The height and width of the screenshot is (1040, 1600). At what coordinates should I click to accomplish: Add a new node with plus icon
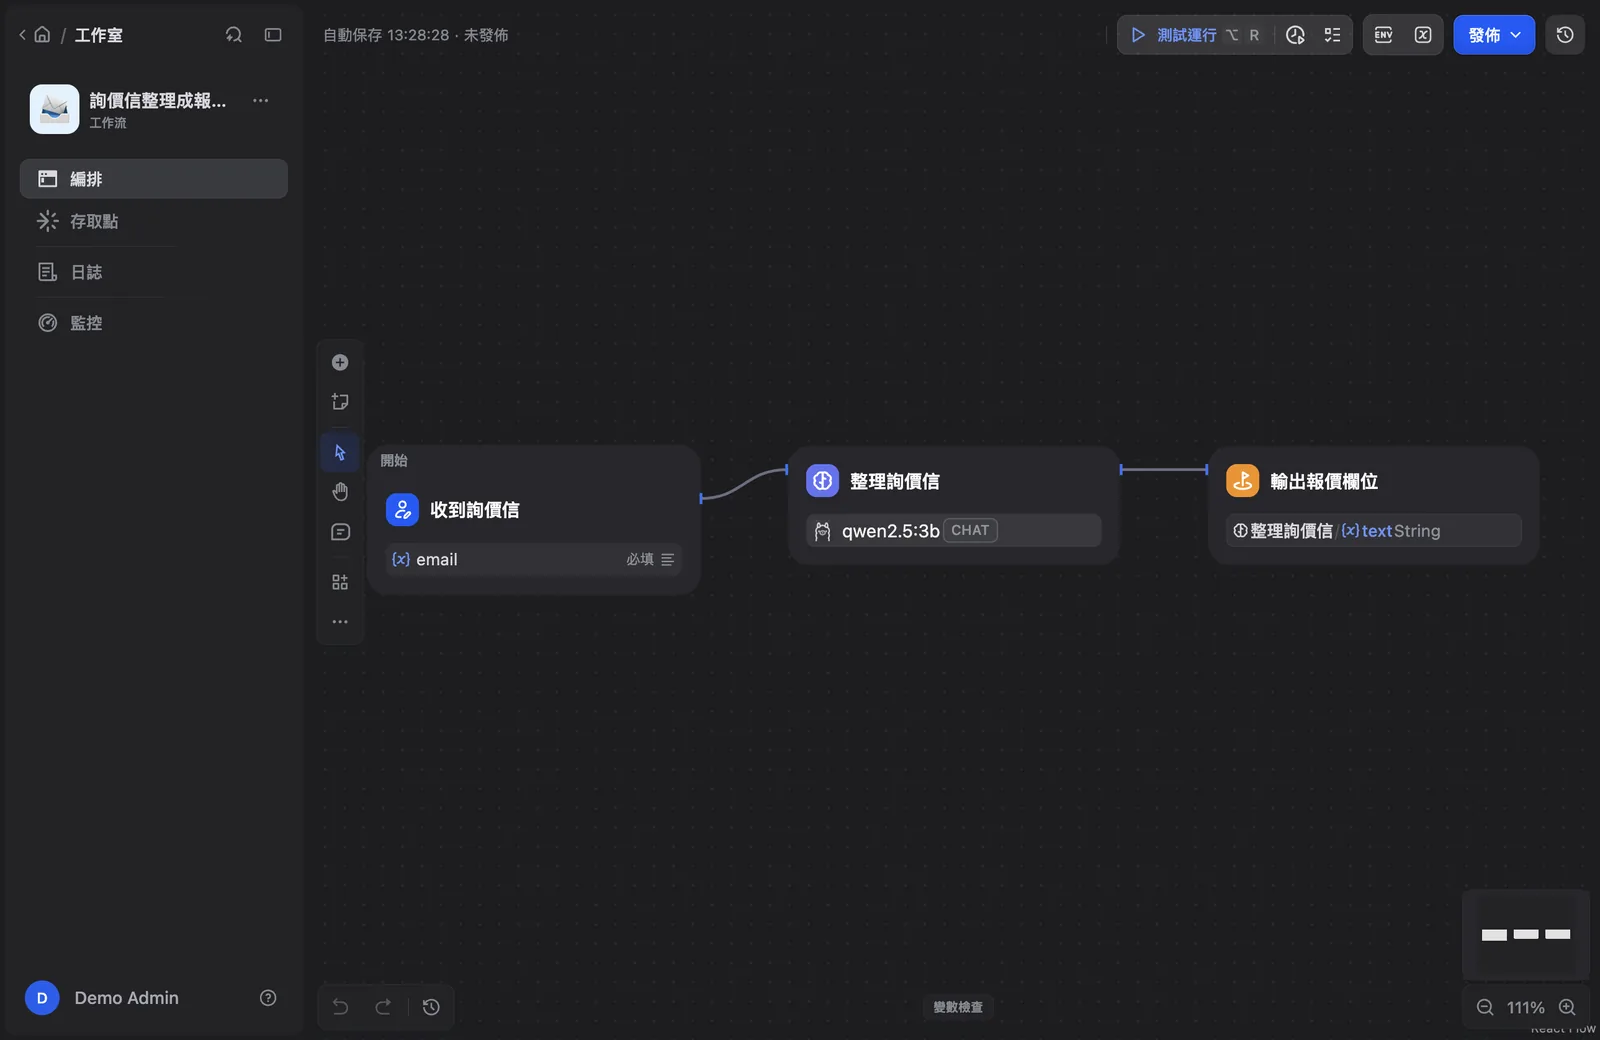(340, 362)
